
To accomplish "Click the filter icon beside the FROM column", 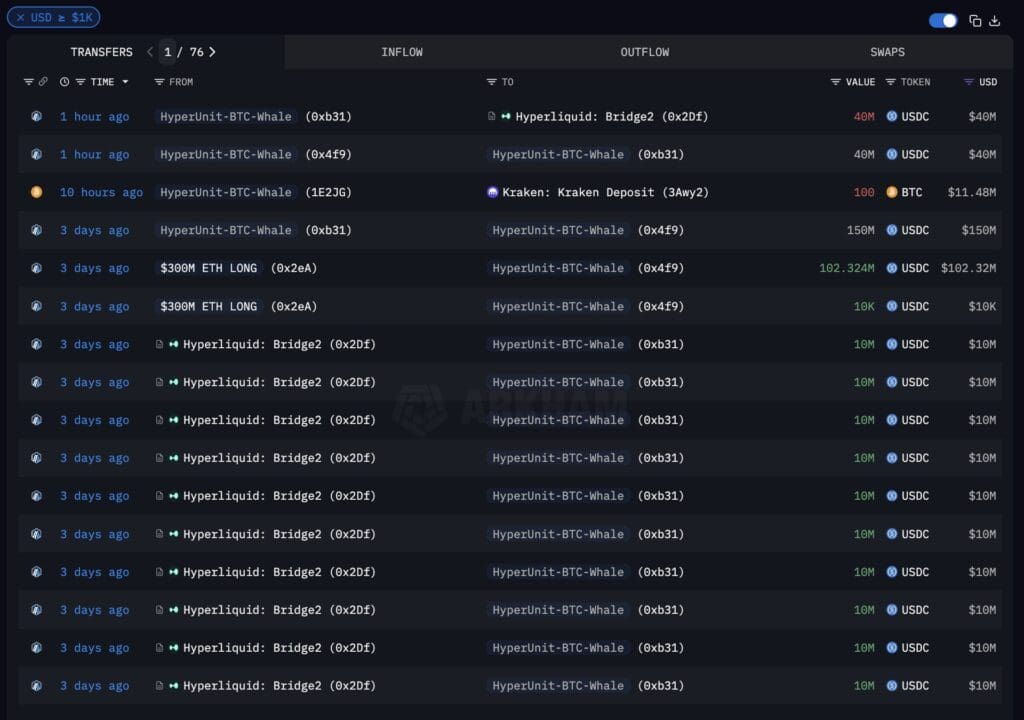I will coord(160,82).
